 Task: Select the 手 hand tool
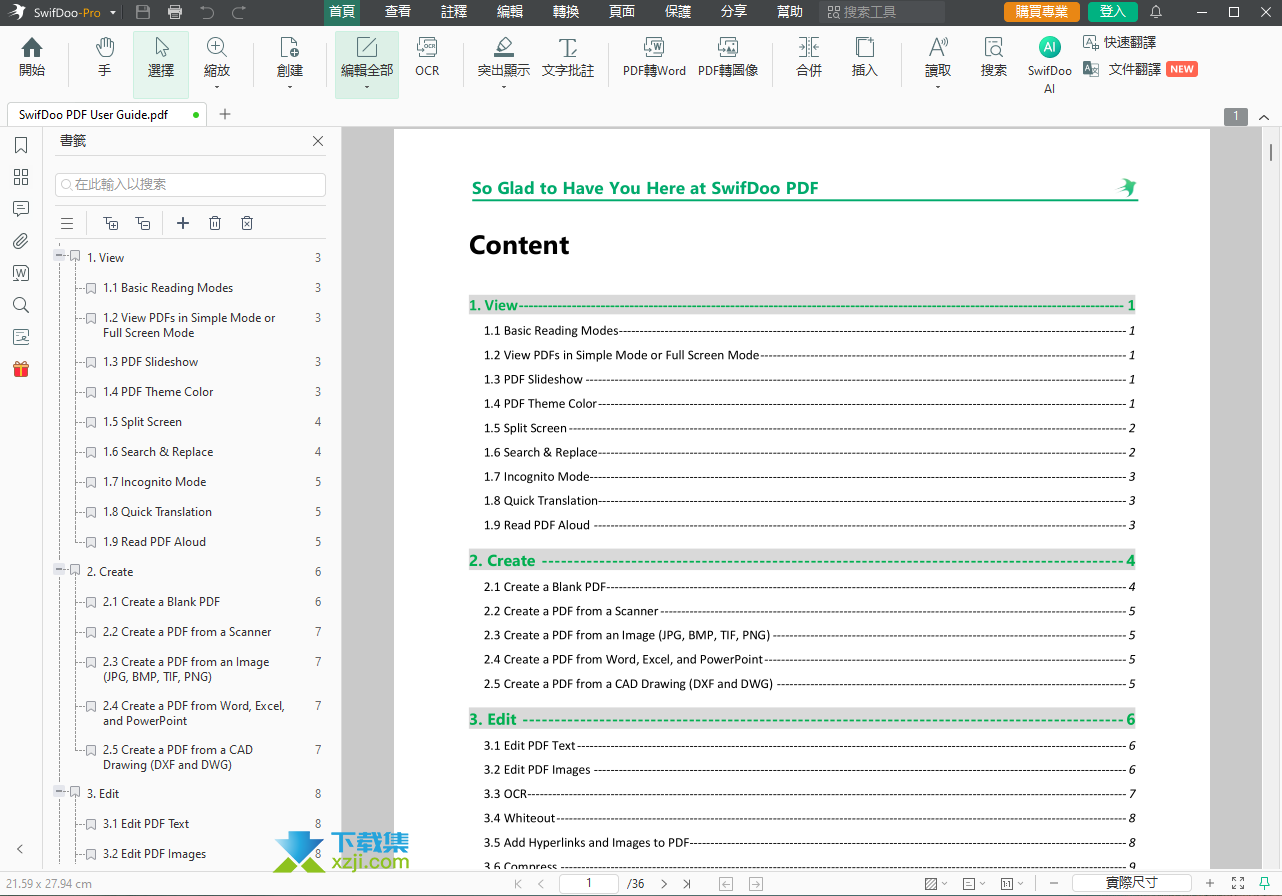pyautogui.click(x=105, y=59)
